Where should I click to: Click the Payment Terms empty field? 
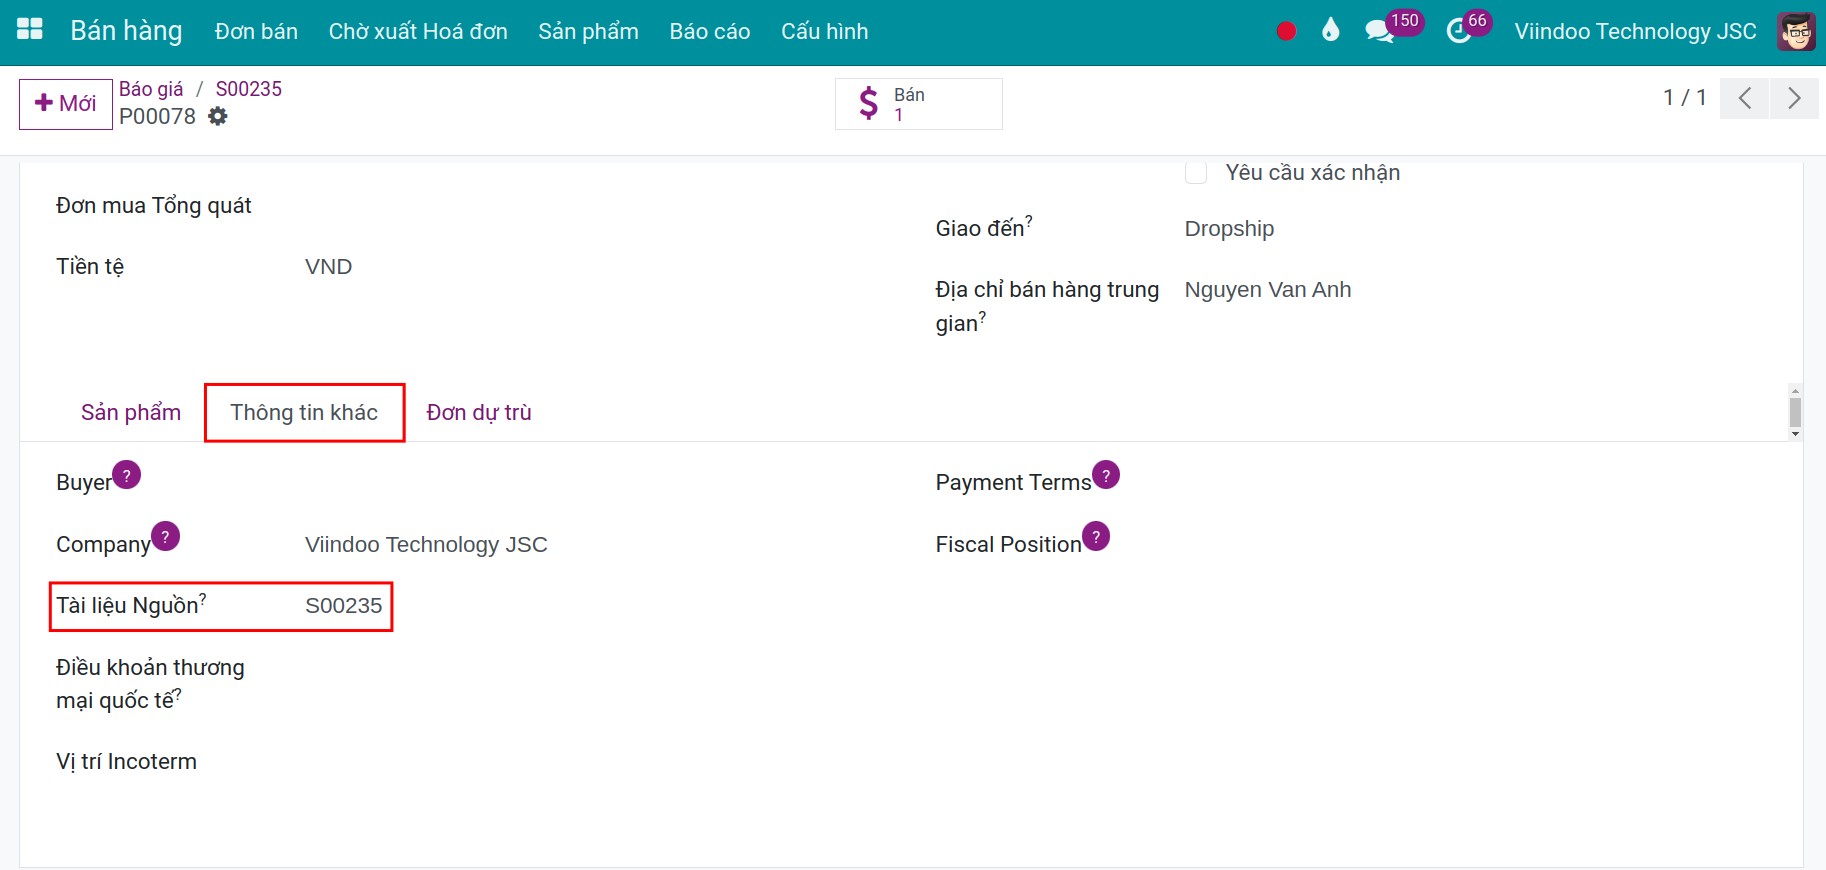click(x=1475, y=483)
